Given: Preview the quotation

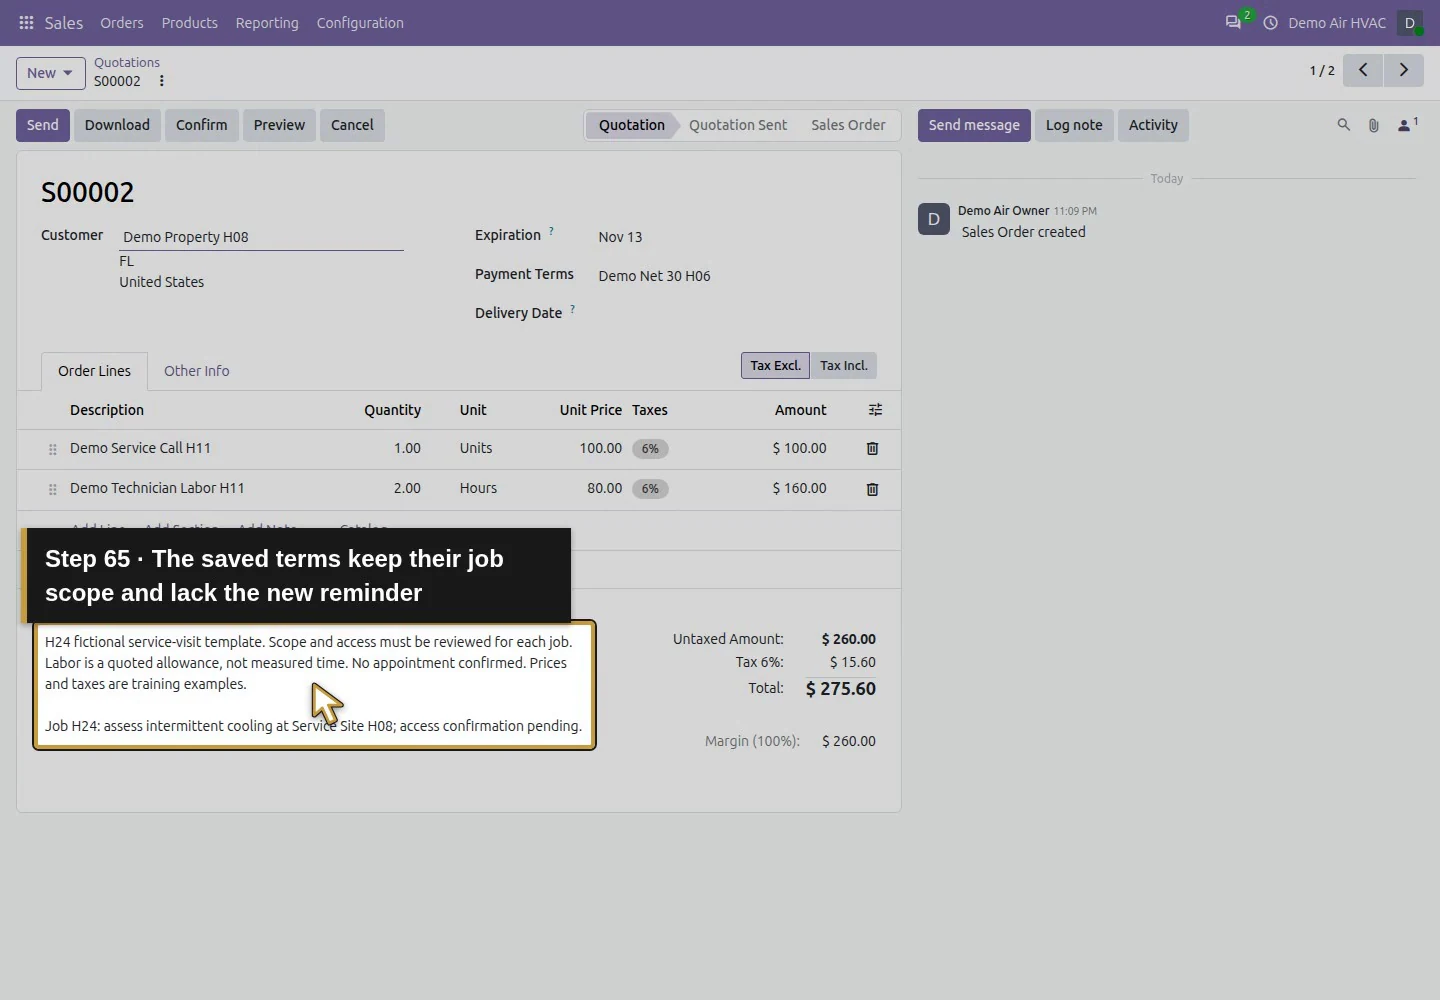Looking at the screenshot, I should pyautogui.click(x=279, y=125).
